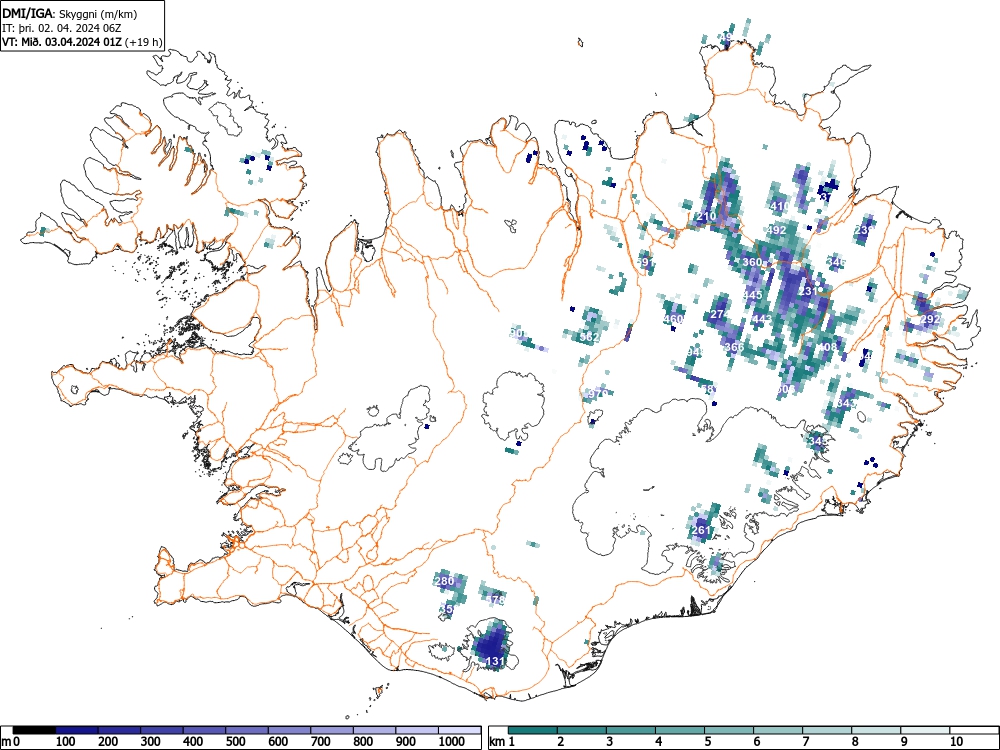The height and width of the screenshot is (750, 1000).
Task: Select the "280" value in the south
Action: coord(443,581)
